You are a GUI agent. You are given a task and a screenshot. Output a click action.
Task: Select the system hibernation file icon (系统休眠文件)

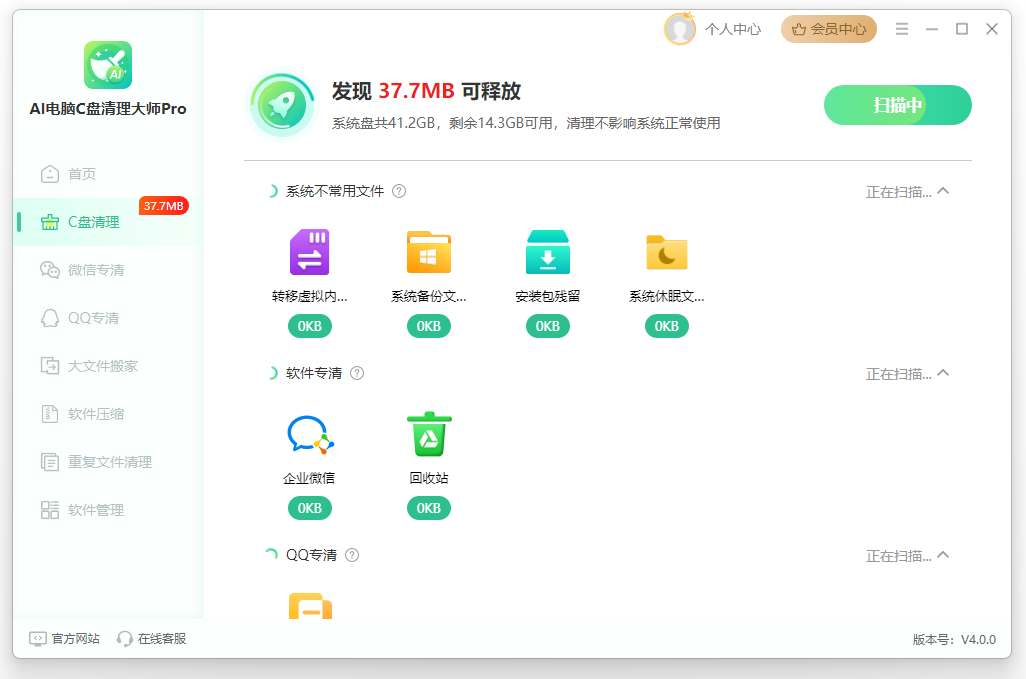666,252
